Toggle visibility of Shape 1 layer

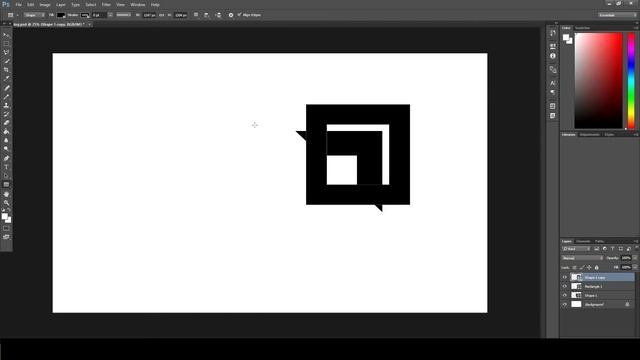(565, 295)
